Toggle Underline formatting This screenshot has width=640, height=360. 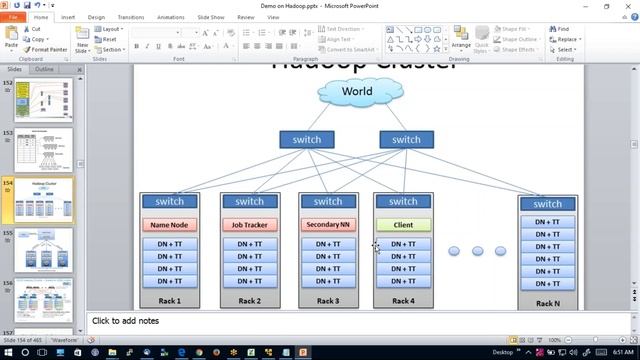click(x=158, y=46)
